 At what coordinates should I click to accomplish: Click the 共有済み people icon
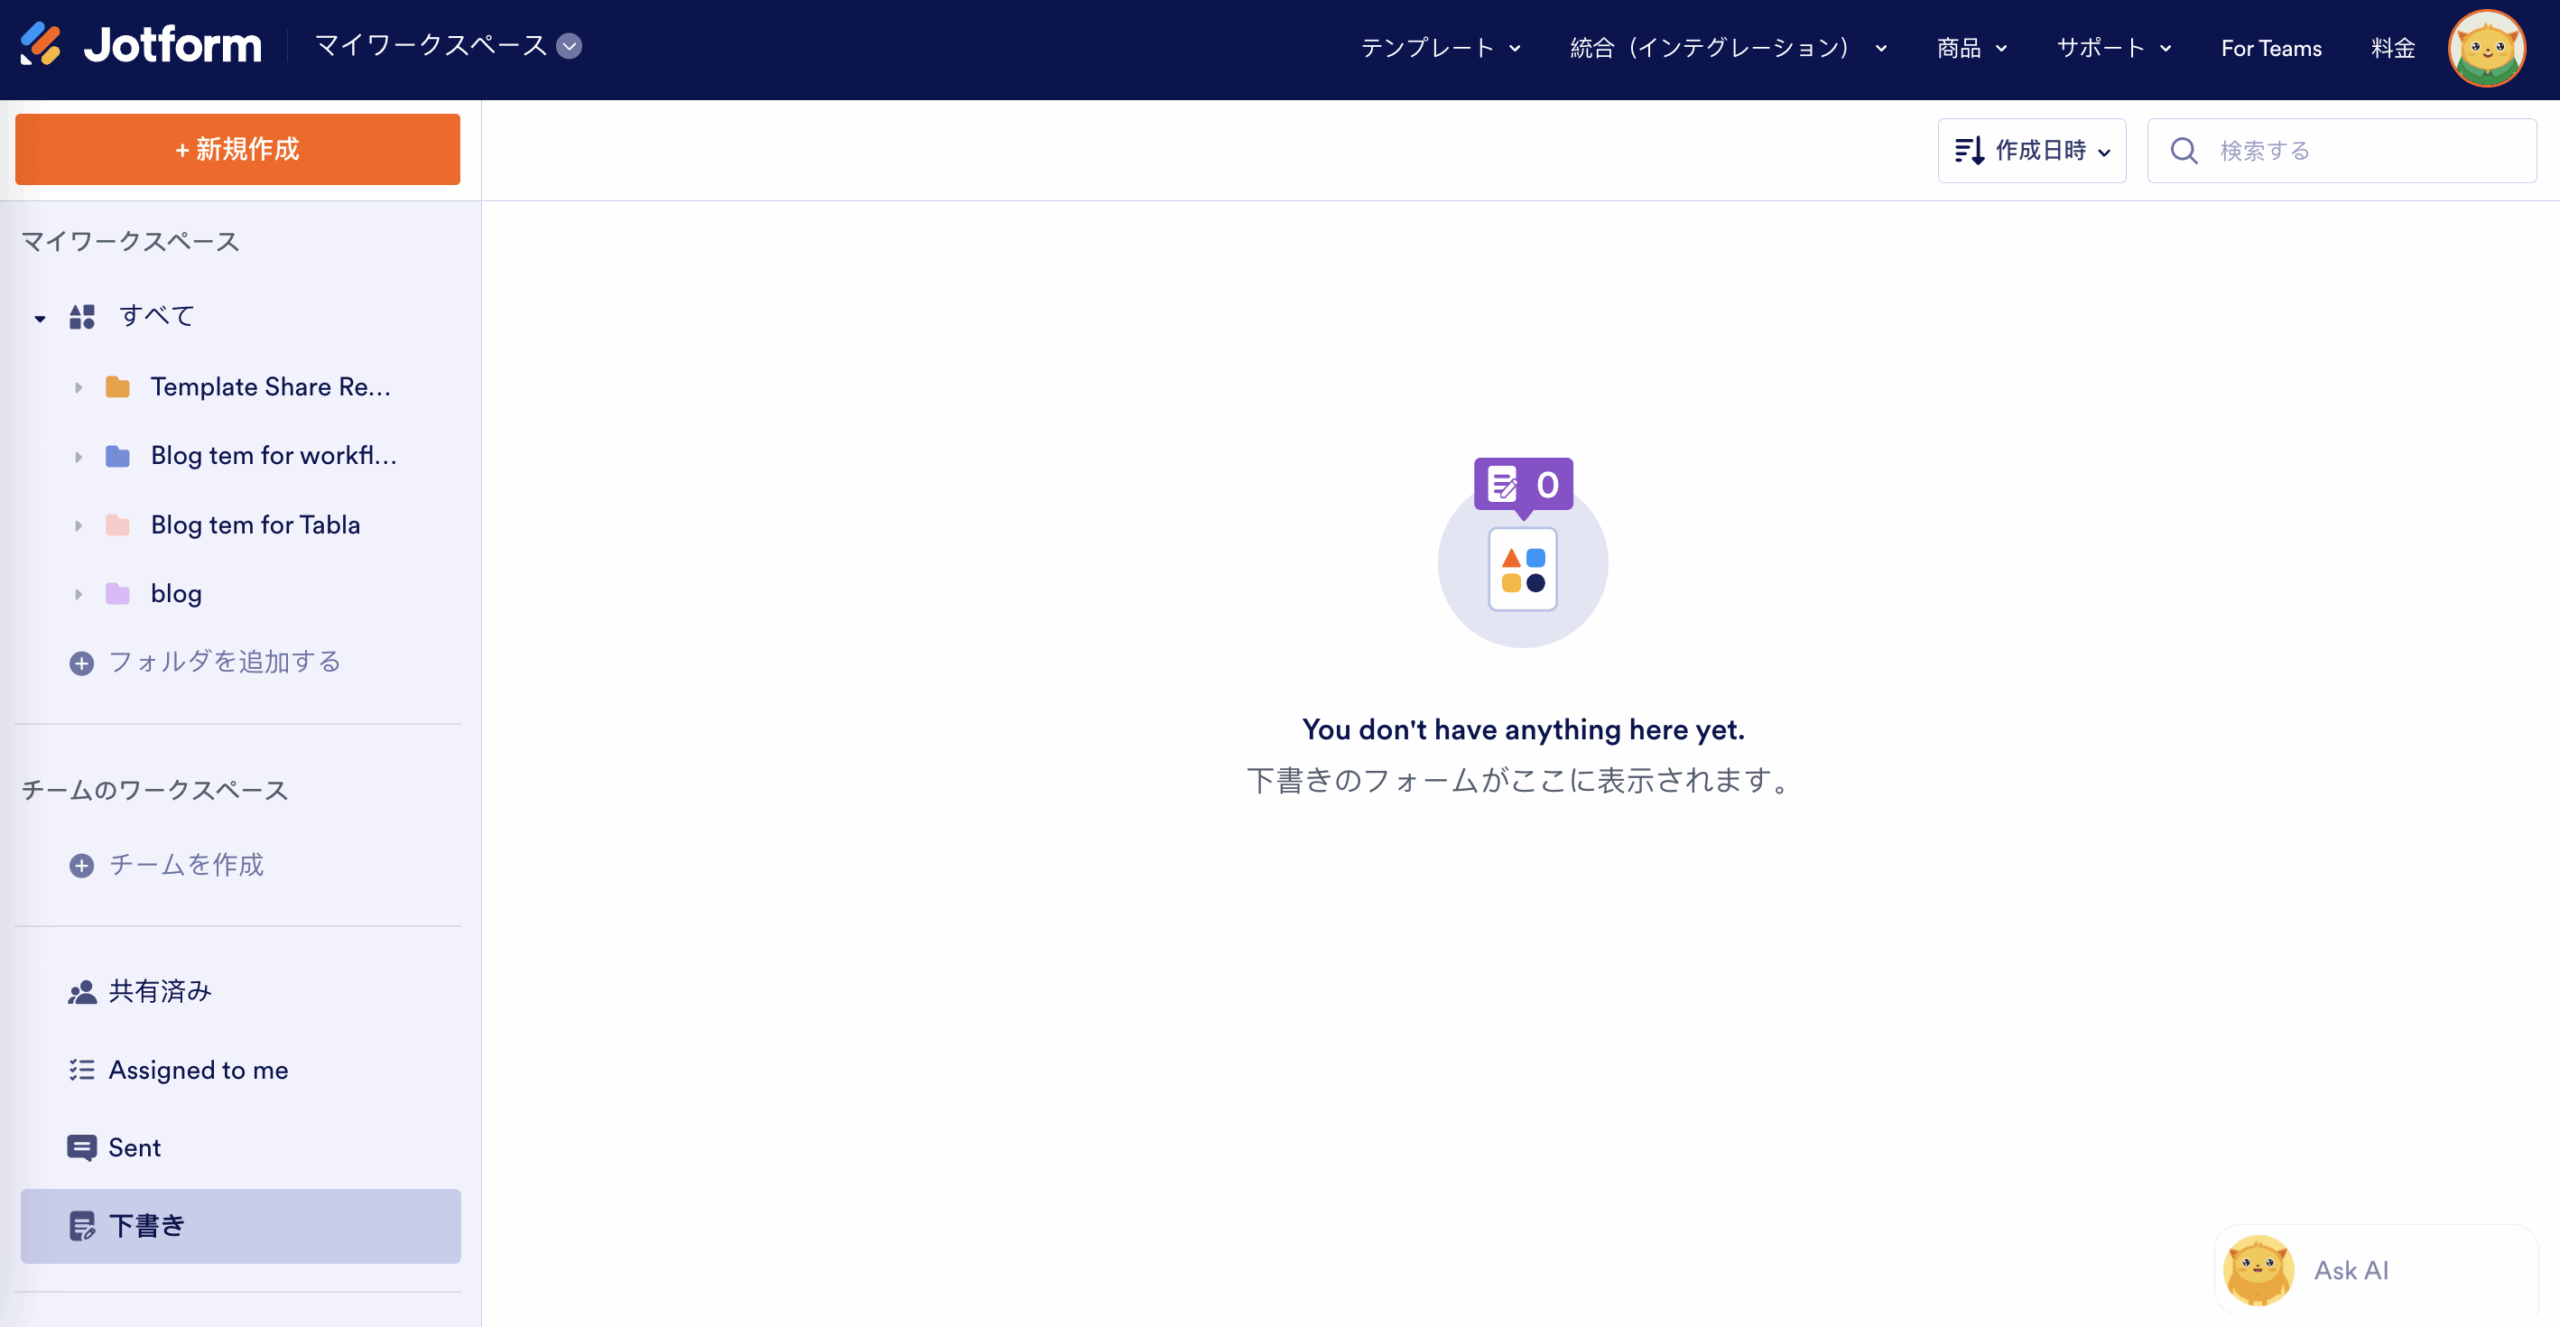82,992
